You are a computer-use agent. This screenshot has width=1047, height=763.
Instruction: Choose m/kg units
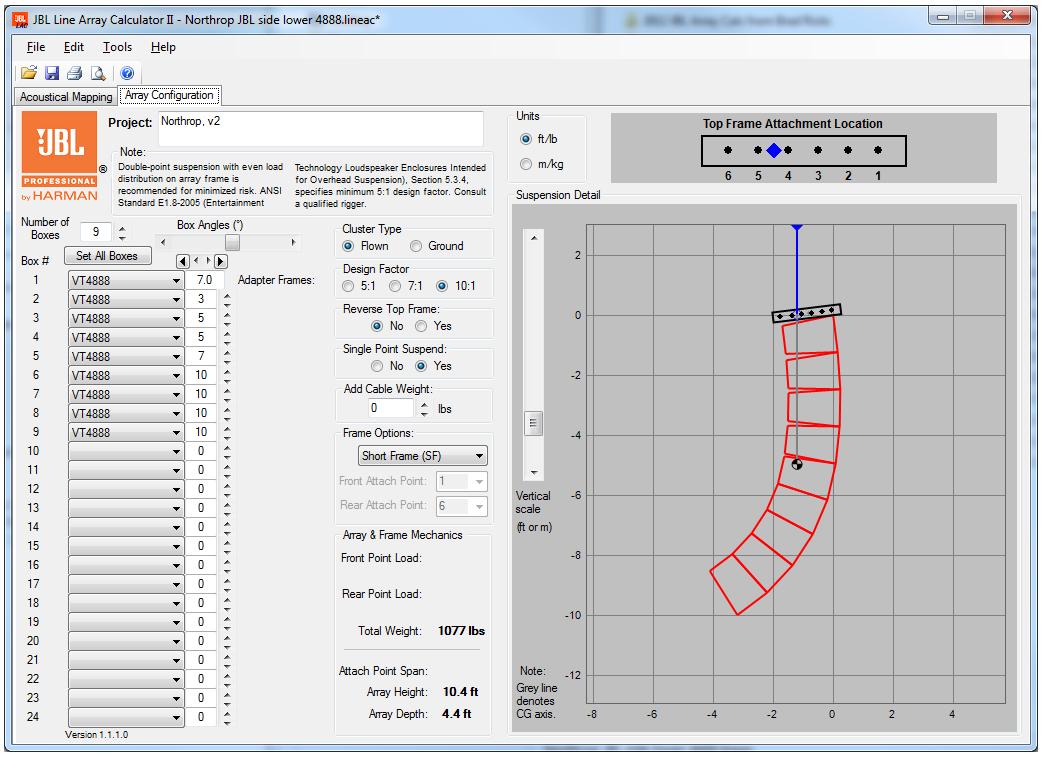point(526,165)
